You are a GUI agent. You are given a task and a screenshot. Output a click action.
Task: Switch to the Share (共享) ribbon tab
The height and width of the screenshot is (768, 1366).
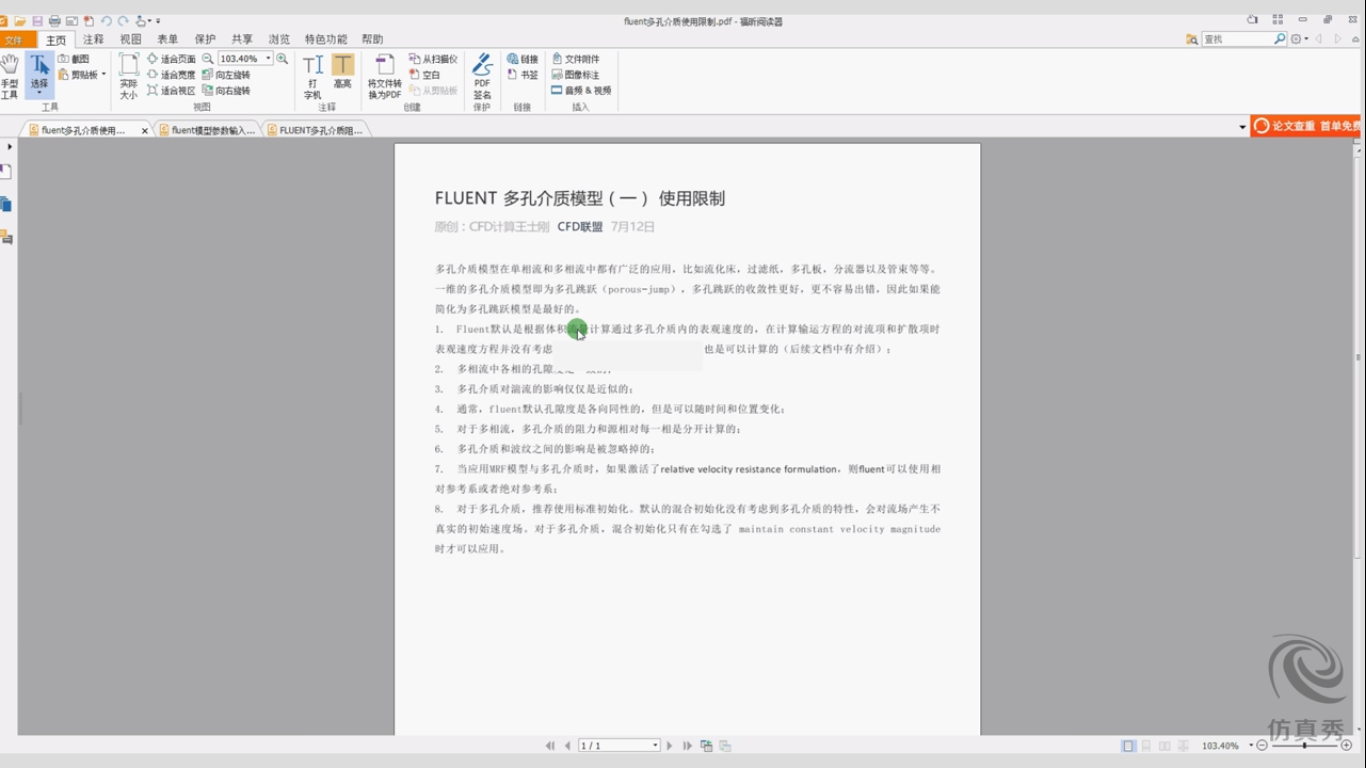242,39
